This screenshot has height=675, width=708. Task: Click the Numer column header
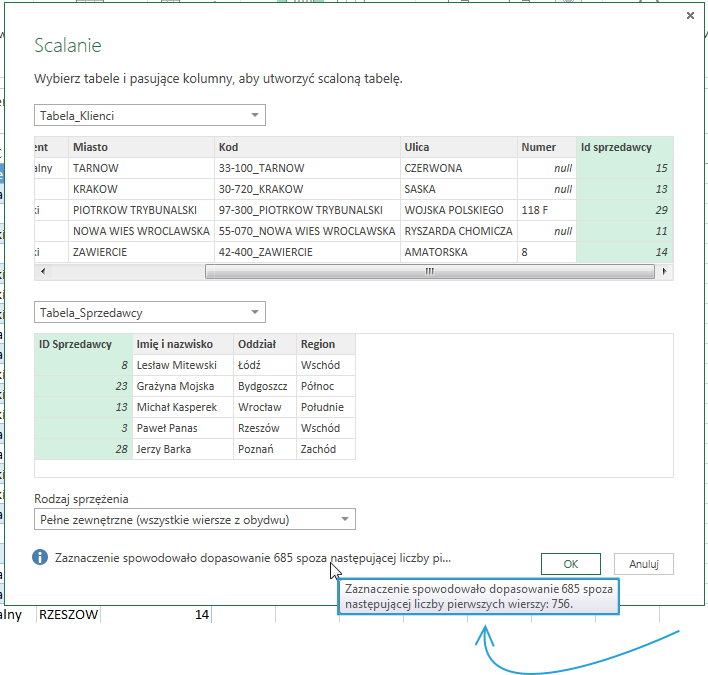coord(547,147)
